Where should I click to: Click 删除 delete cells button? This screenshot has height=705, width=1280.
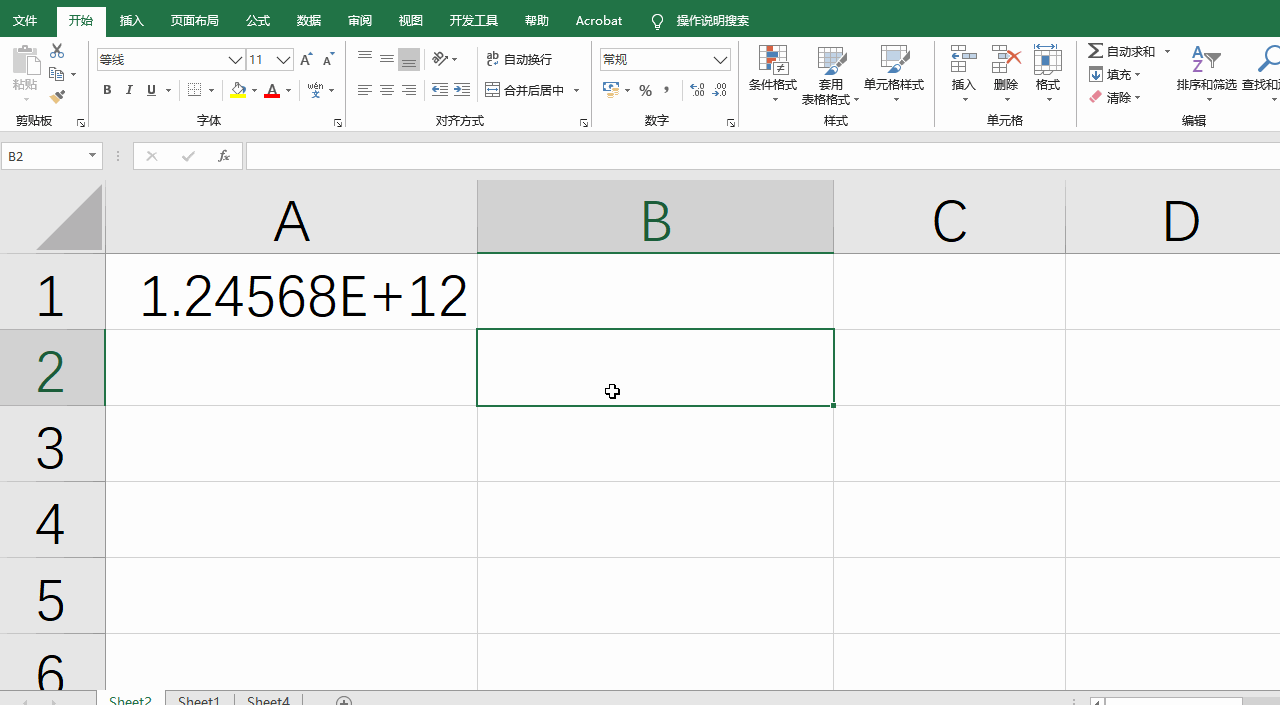[x=1006, y=74]
